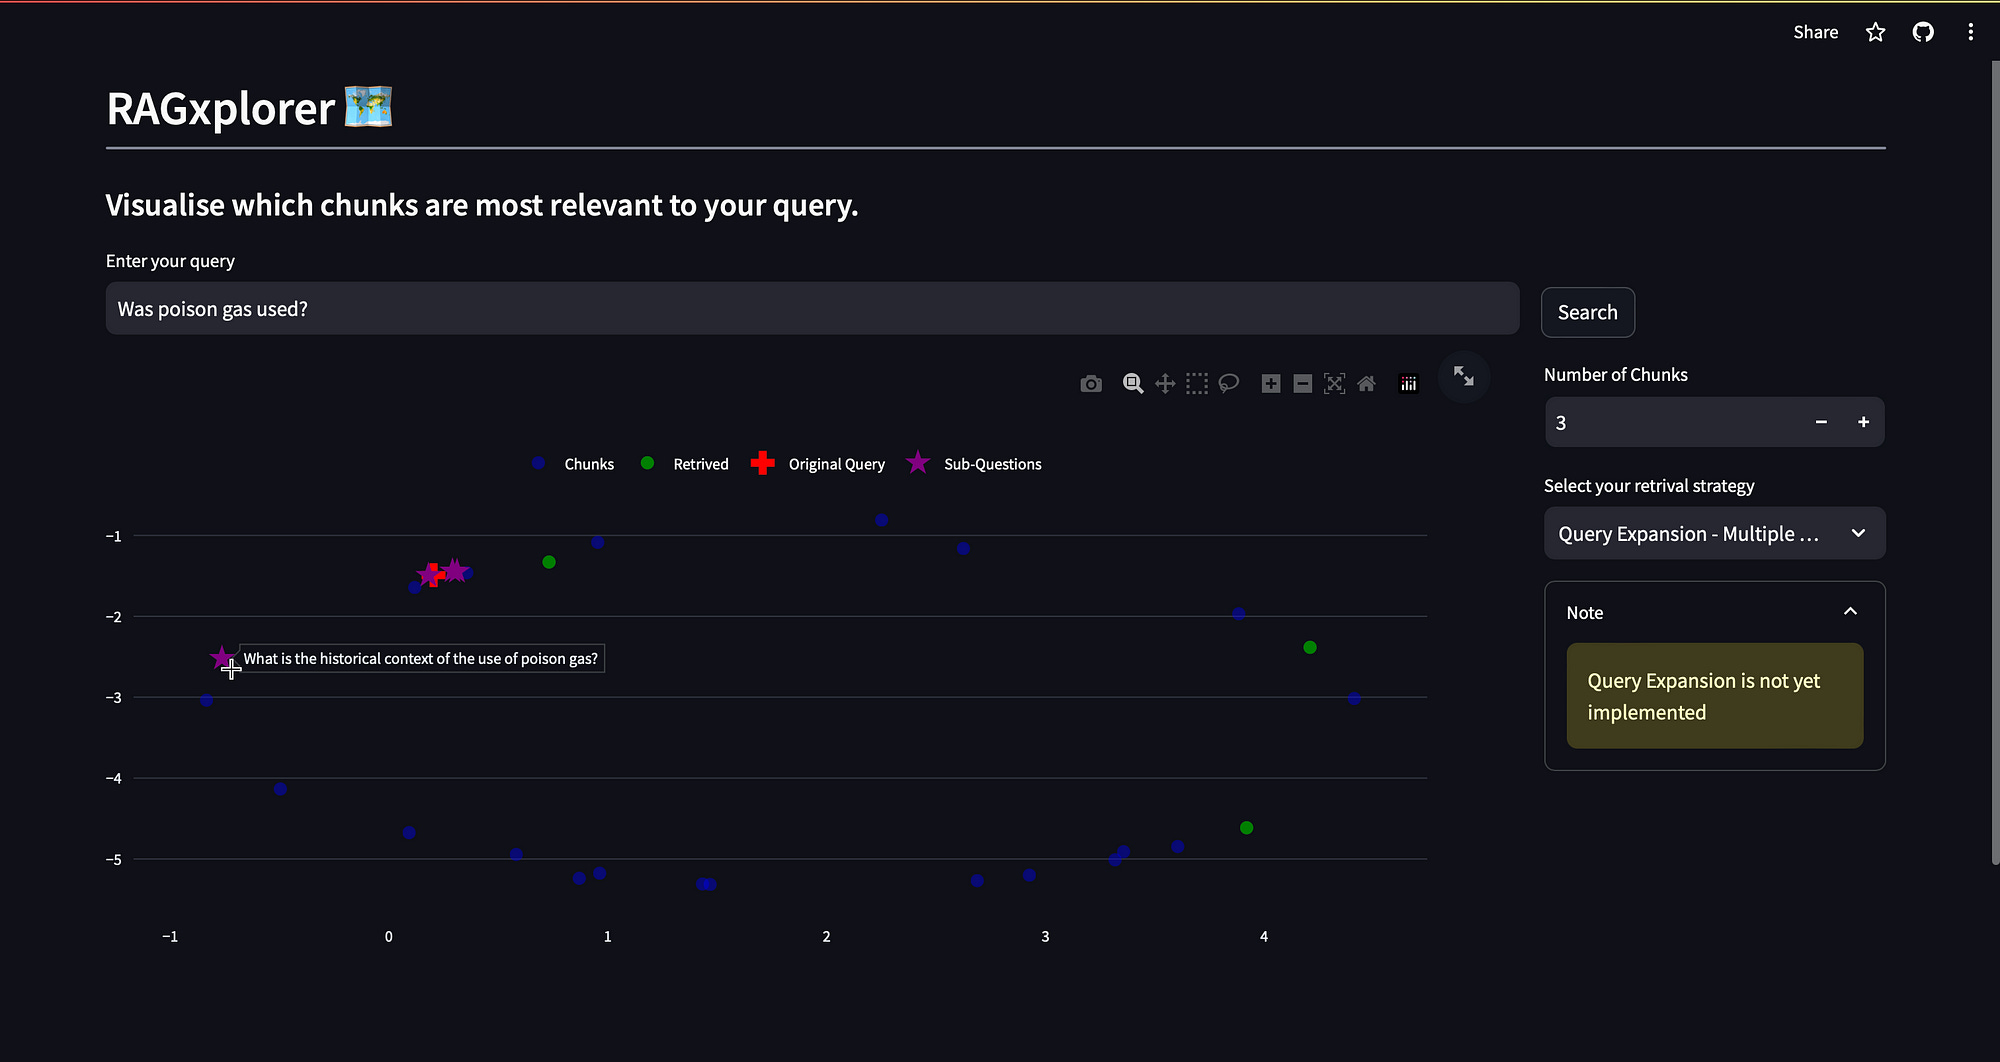Reset axes with the home icon
The image size is (2000, 1062).
click(1367, 383)
